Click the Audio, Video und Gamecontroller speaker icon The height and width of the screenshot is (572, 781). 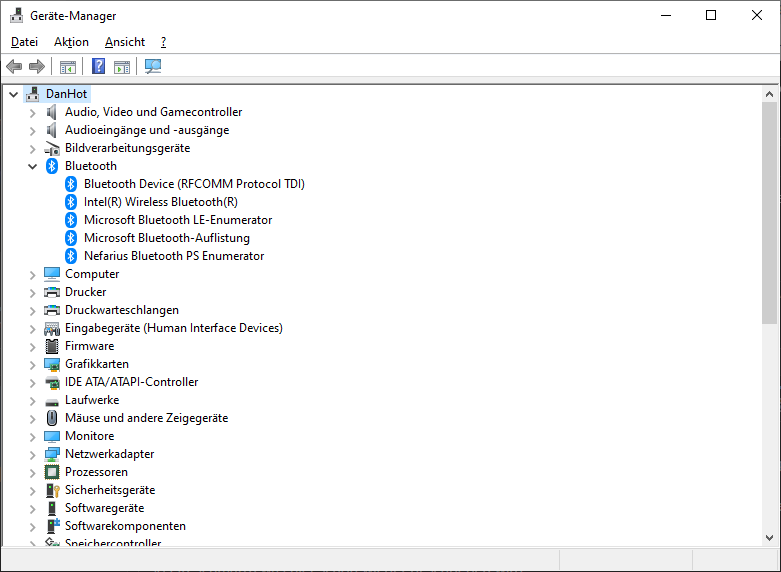tap(52, 112)
